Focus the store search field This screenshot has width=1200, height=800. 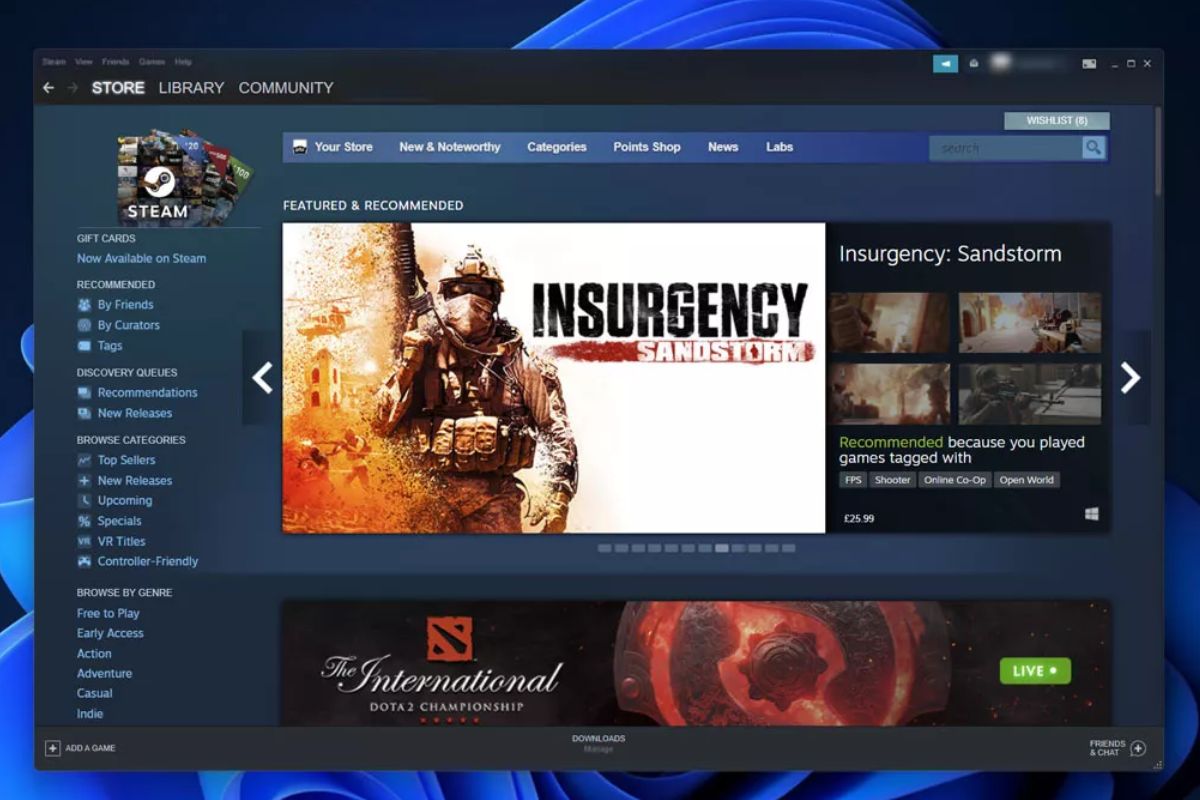(1006, 148)
